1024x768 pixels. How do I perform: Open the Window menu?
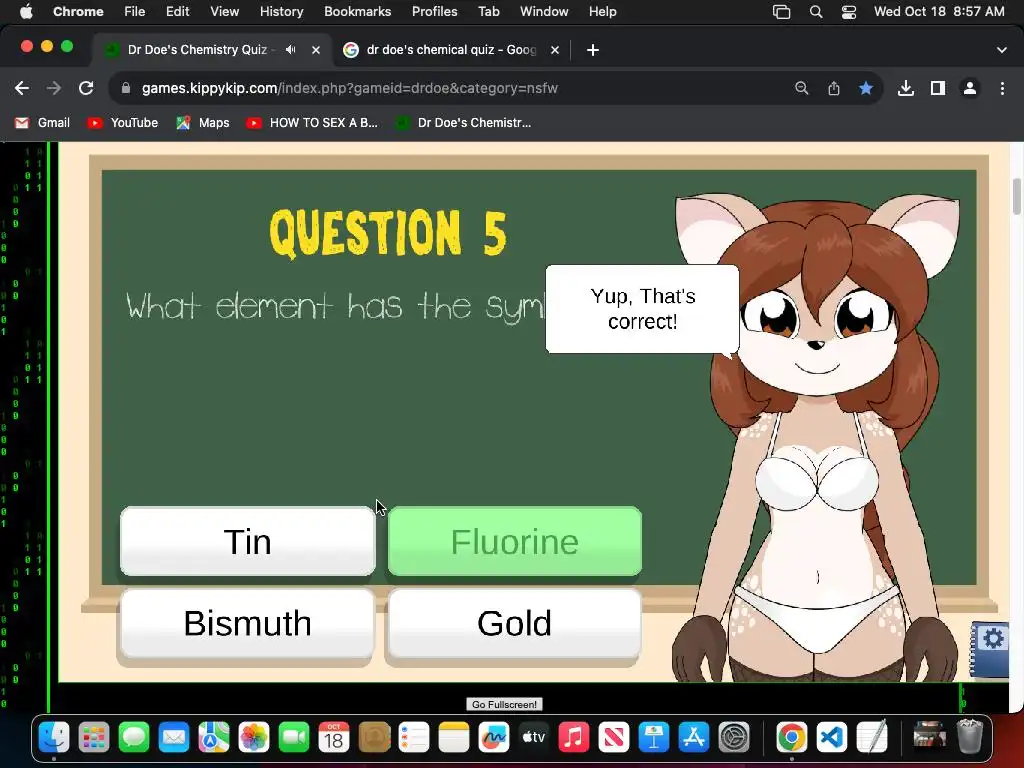coord(544,12)
